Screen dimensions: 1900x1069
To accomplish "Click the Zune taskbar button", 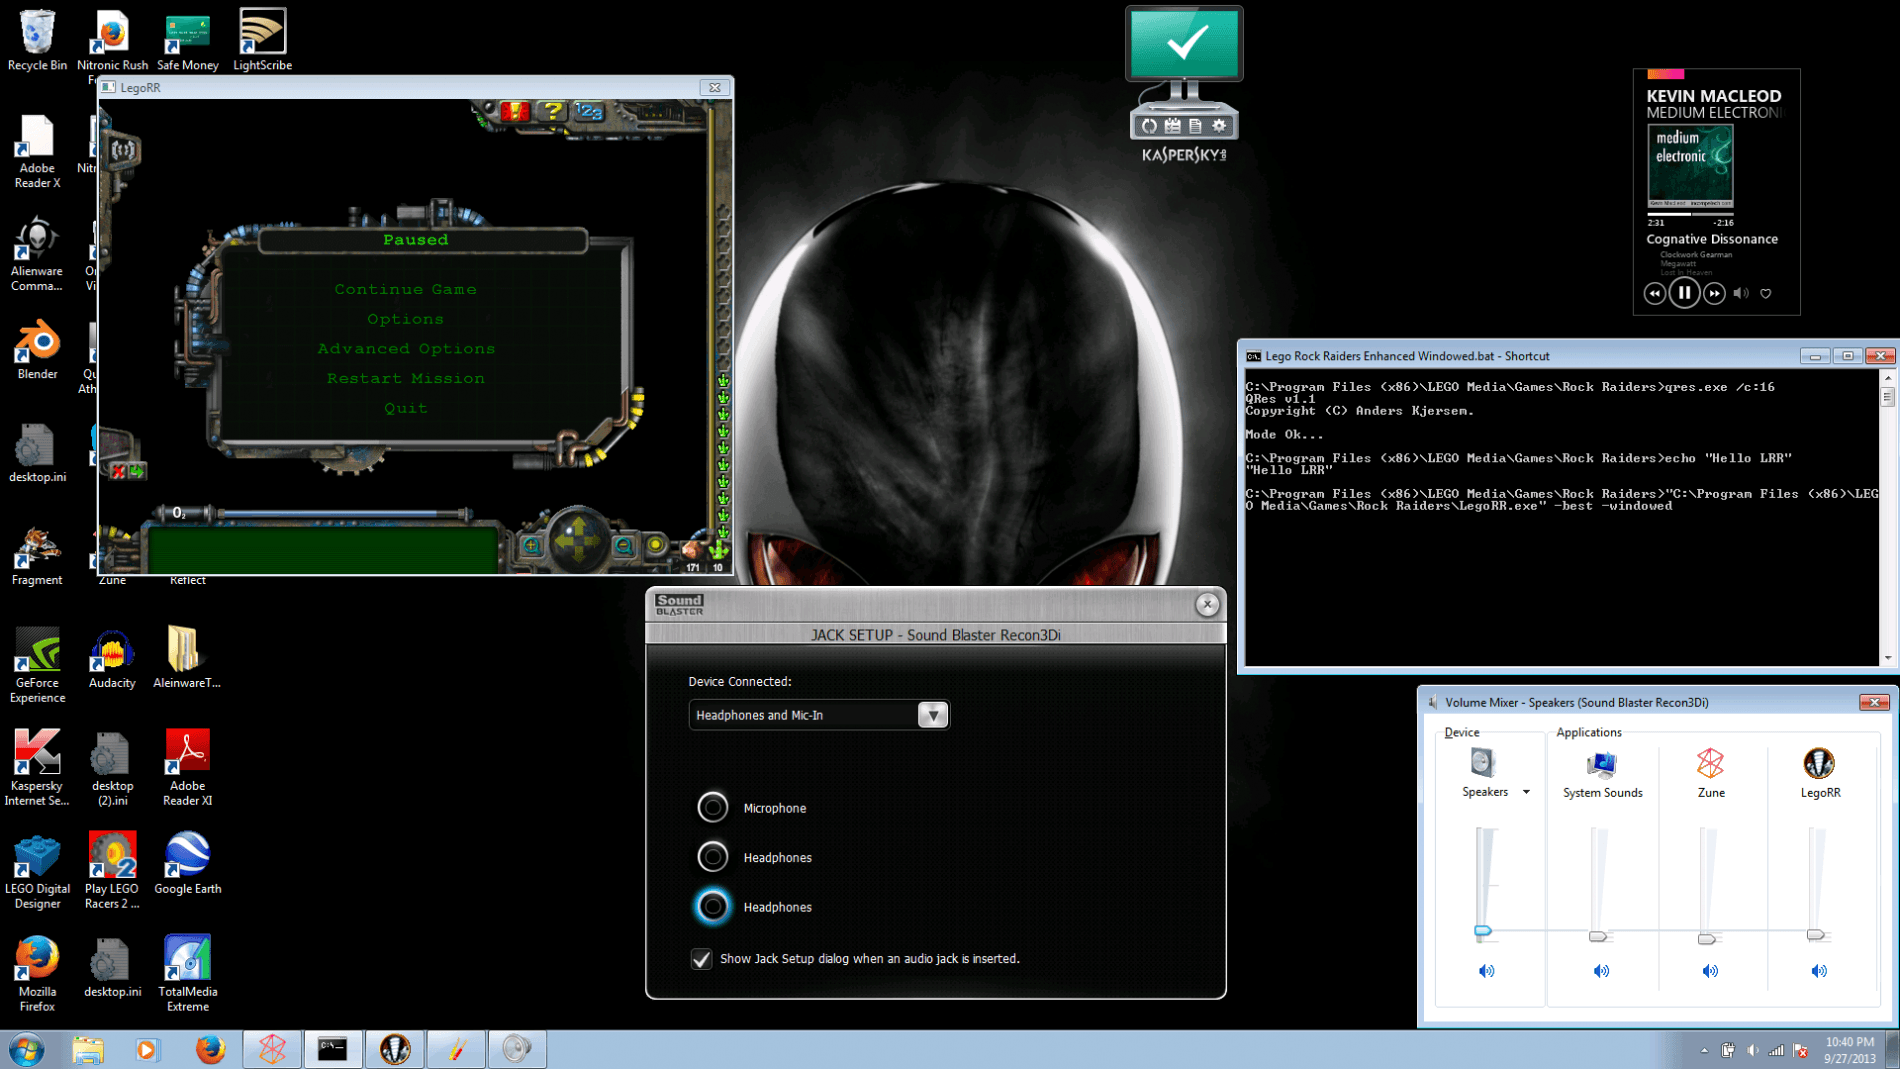I will tap(272, 1049).
